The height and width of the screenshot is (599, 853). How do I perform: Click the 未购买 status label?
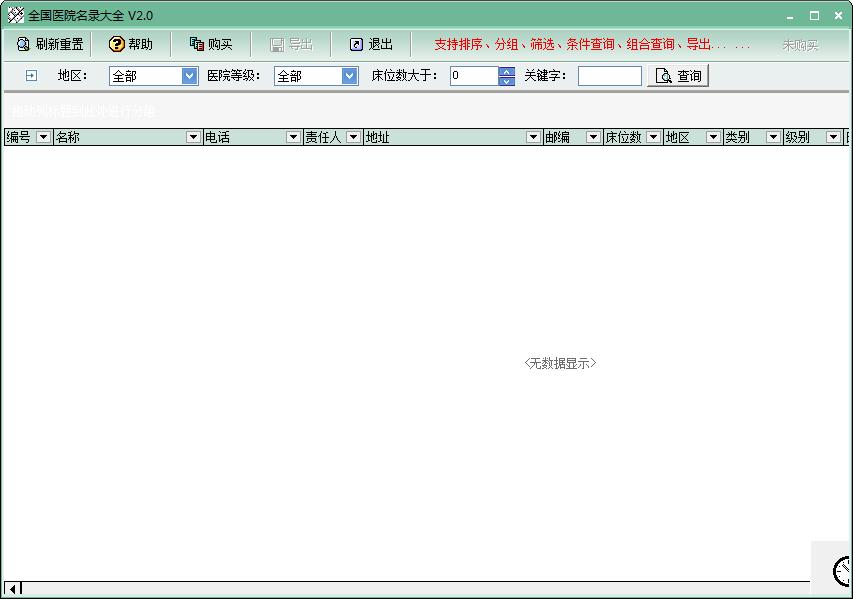click(x=799, y=45)
